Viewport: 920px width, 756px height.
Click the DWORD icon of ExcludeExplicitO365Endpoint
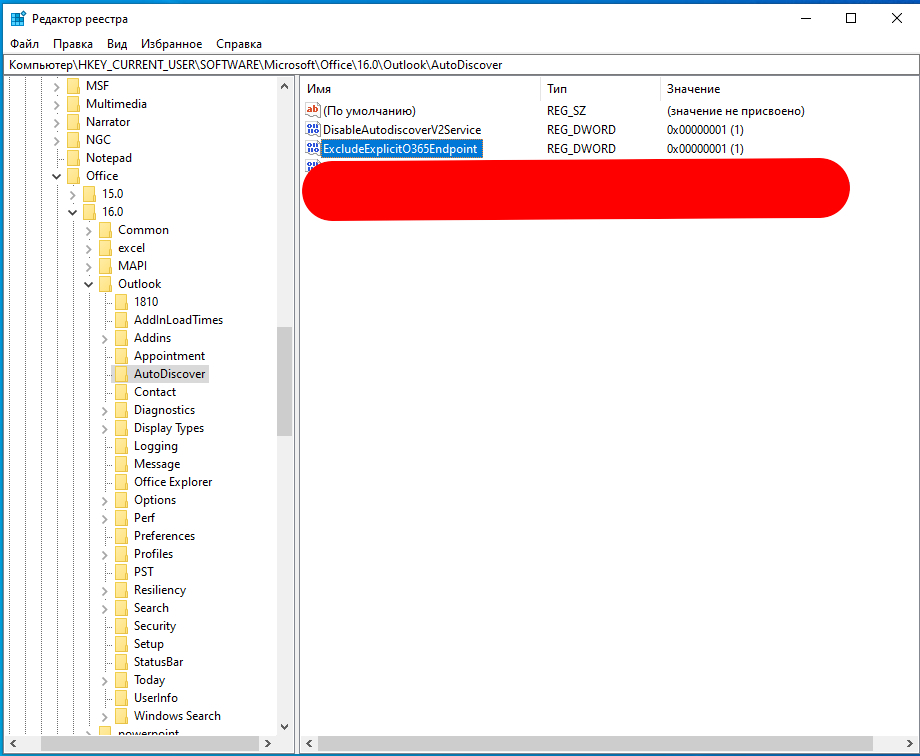[313, 148]
